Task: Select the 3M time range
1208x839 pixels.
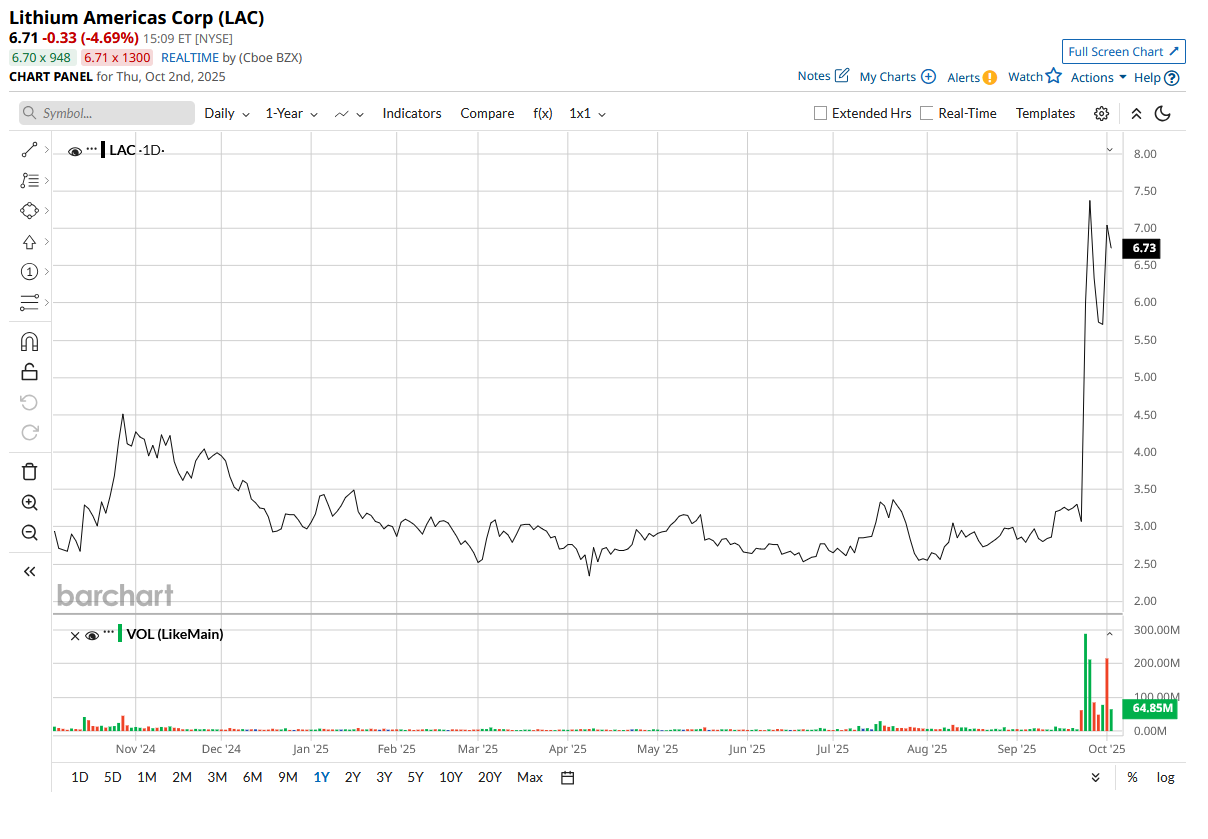Action: pyautogui.click(x=217, y=777)
